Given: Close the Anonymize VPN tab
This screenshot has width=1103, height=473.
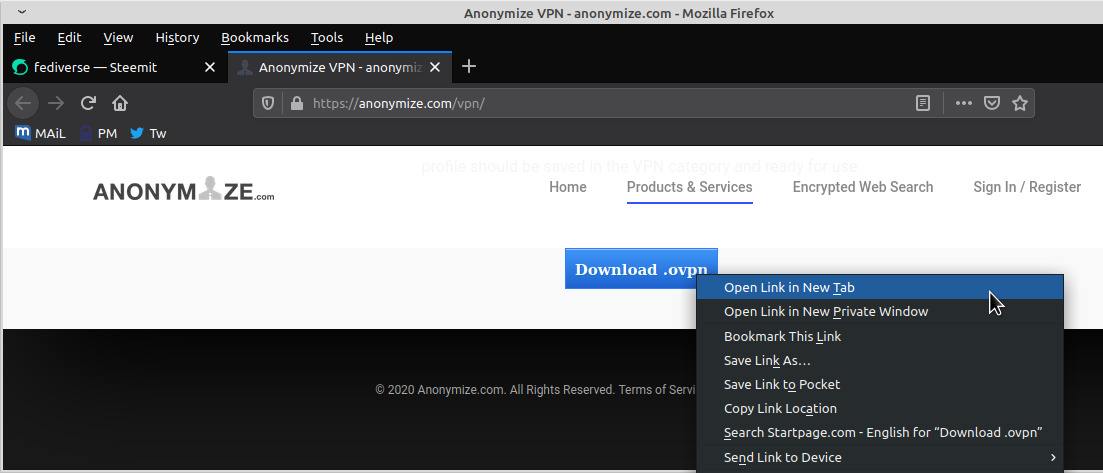Looking at the screenshot, I should 435,68.
